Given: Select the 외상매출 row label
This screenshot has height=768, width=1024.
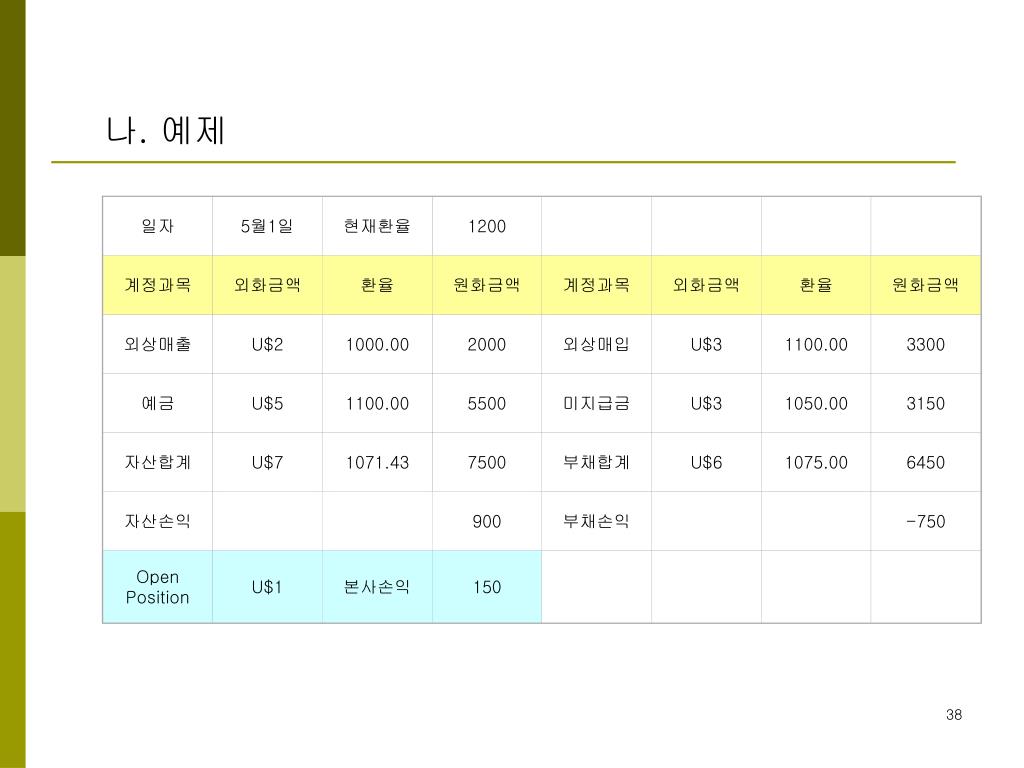Looking at the screenshot, I should pyautogui.click(x=157, y=344).
